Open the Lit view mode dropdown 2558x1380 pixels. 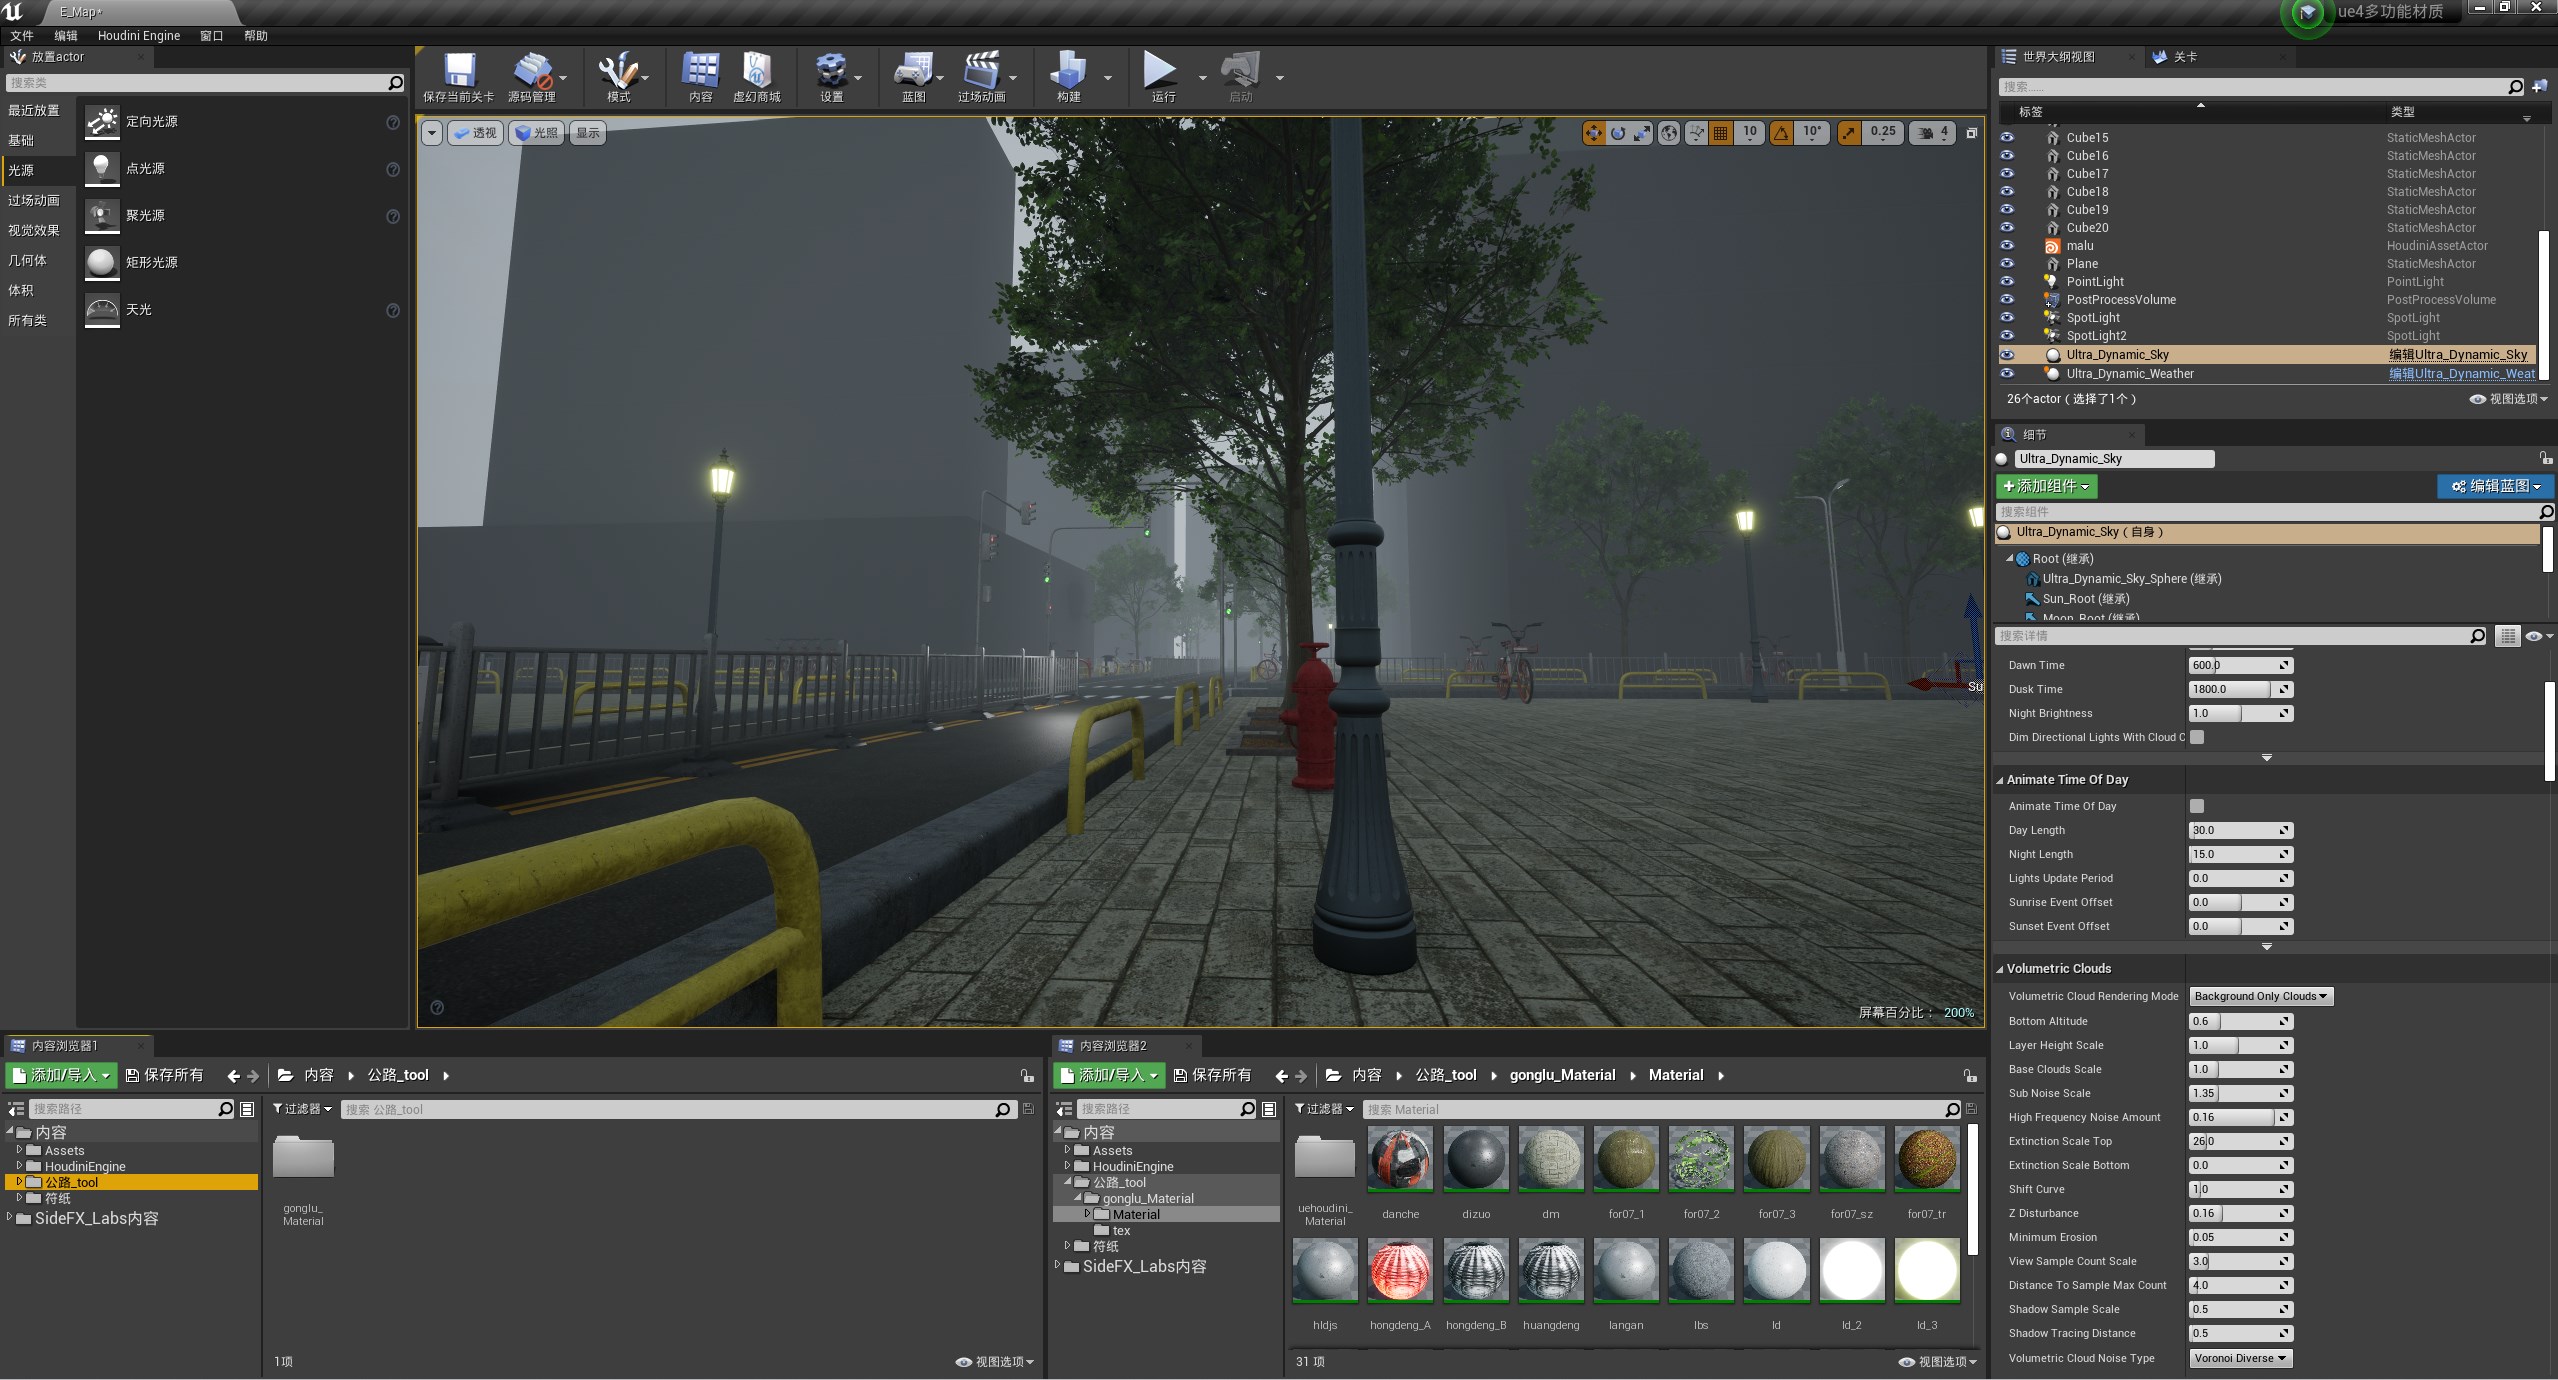pyautogui.click(x=537, y=133)
